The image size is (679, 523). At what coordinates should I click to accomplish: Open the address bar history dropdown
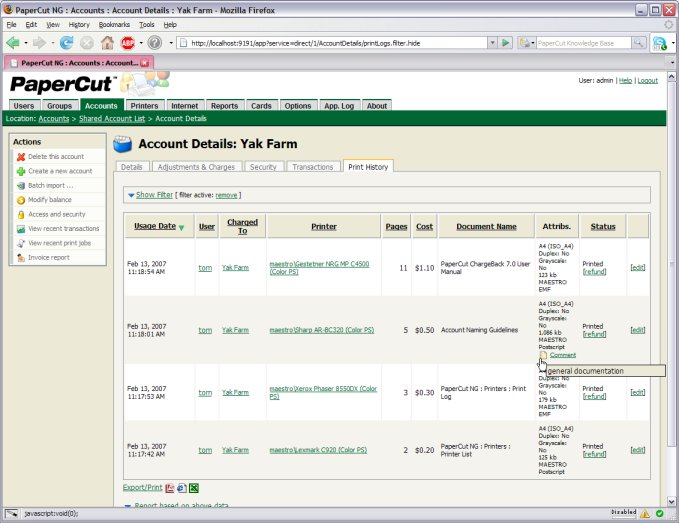click(x=492, y=43)
